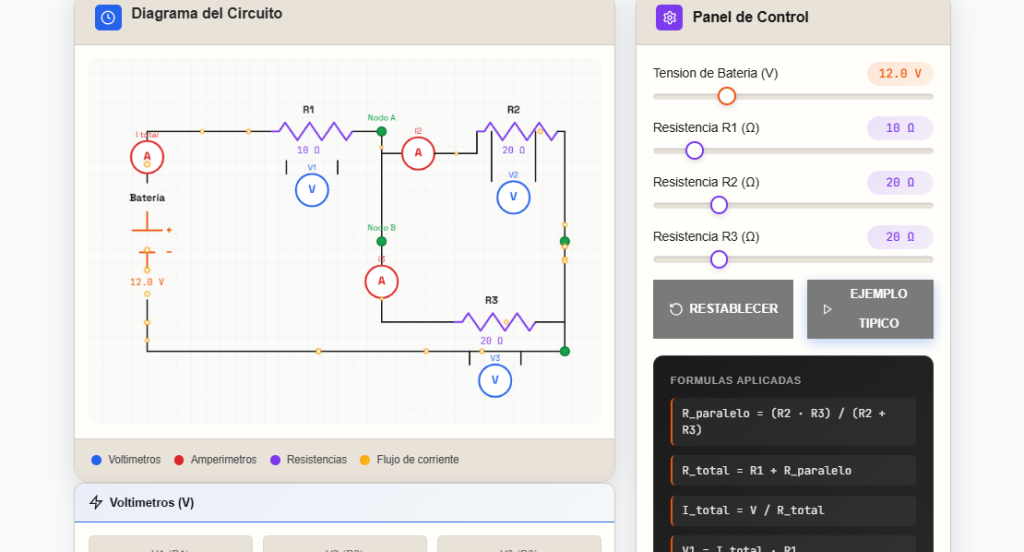Click the R1 resistor zigzag symbol
The image size is (1024, 552).
310,131
